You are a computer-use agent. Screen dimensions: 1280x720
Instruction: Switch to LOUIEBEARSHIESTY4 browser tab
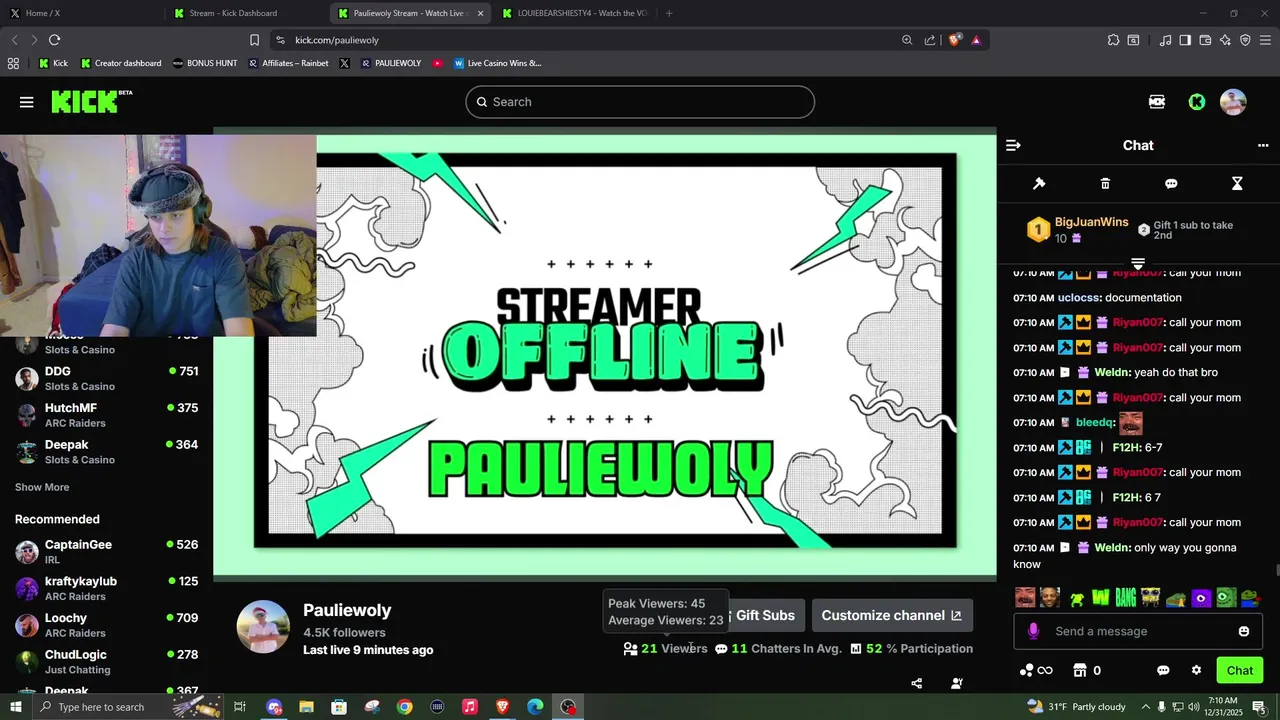[574, 13]
